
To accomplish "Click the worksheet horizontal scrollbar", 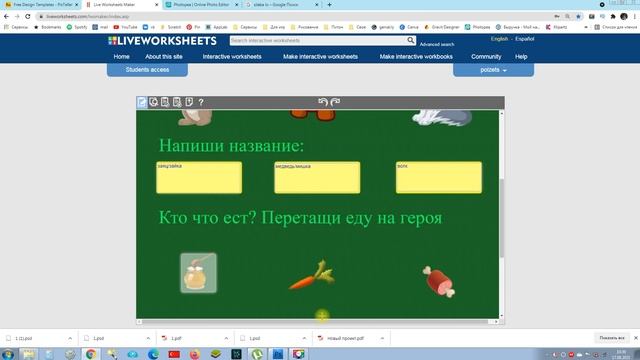I will pyautogui.click(x=314, y=322).
